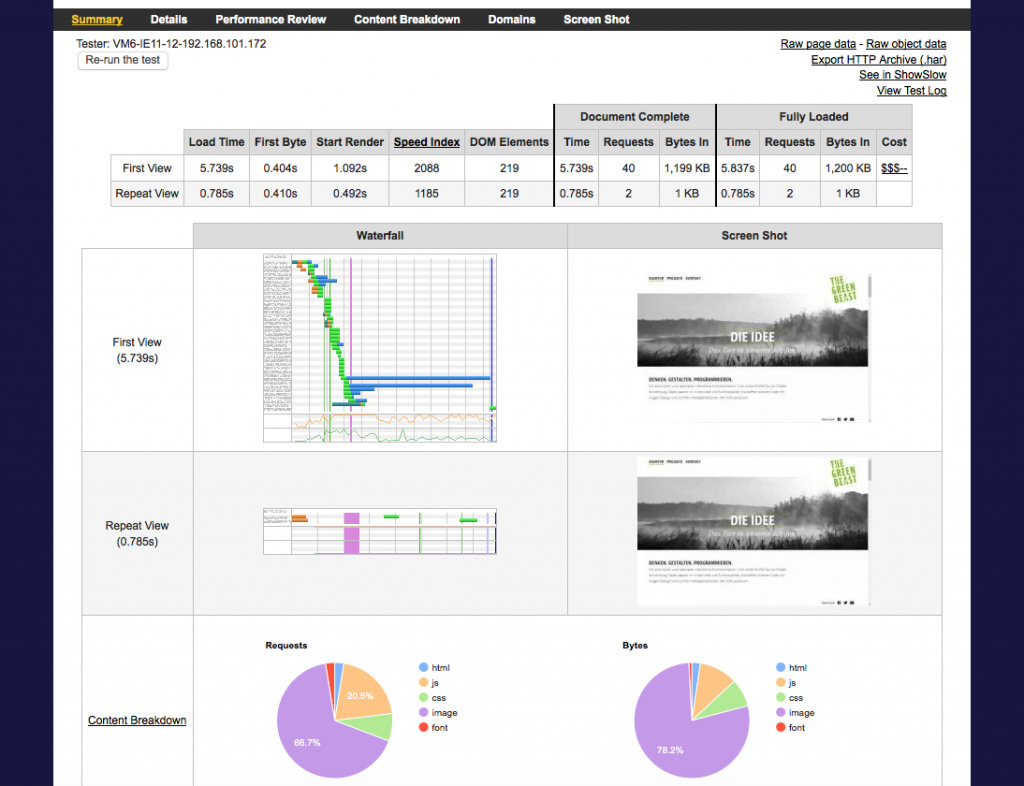This screenshot has width=1024, height=786.
Task: Switch to the Details tab
Action: tap(169, 19)
